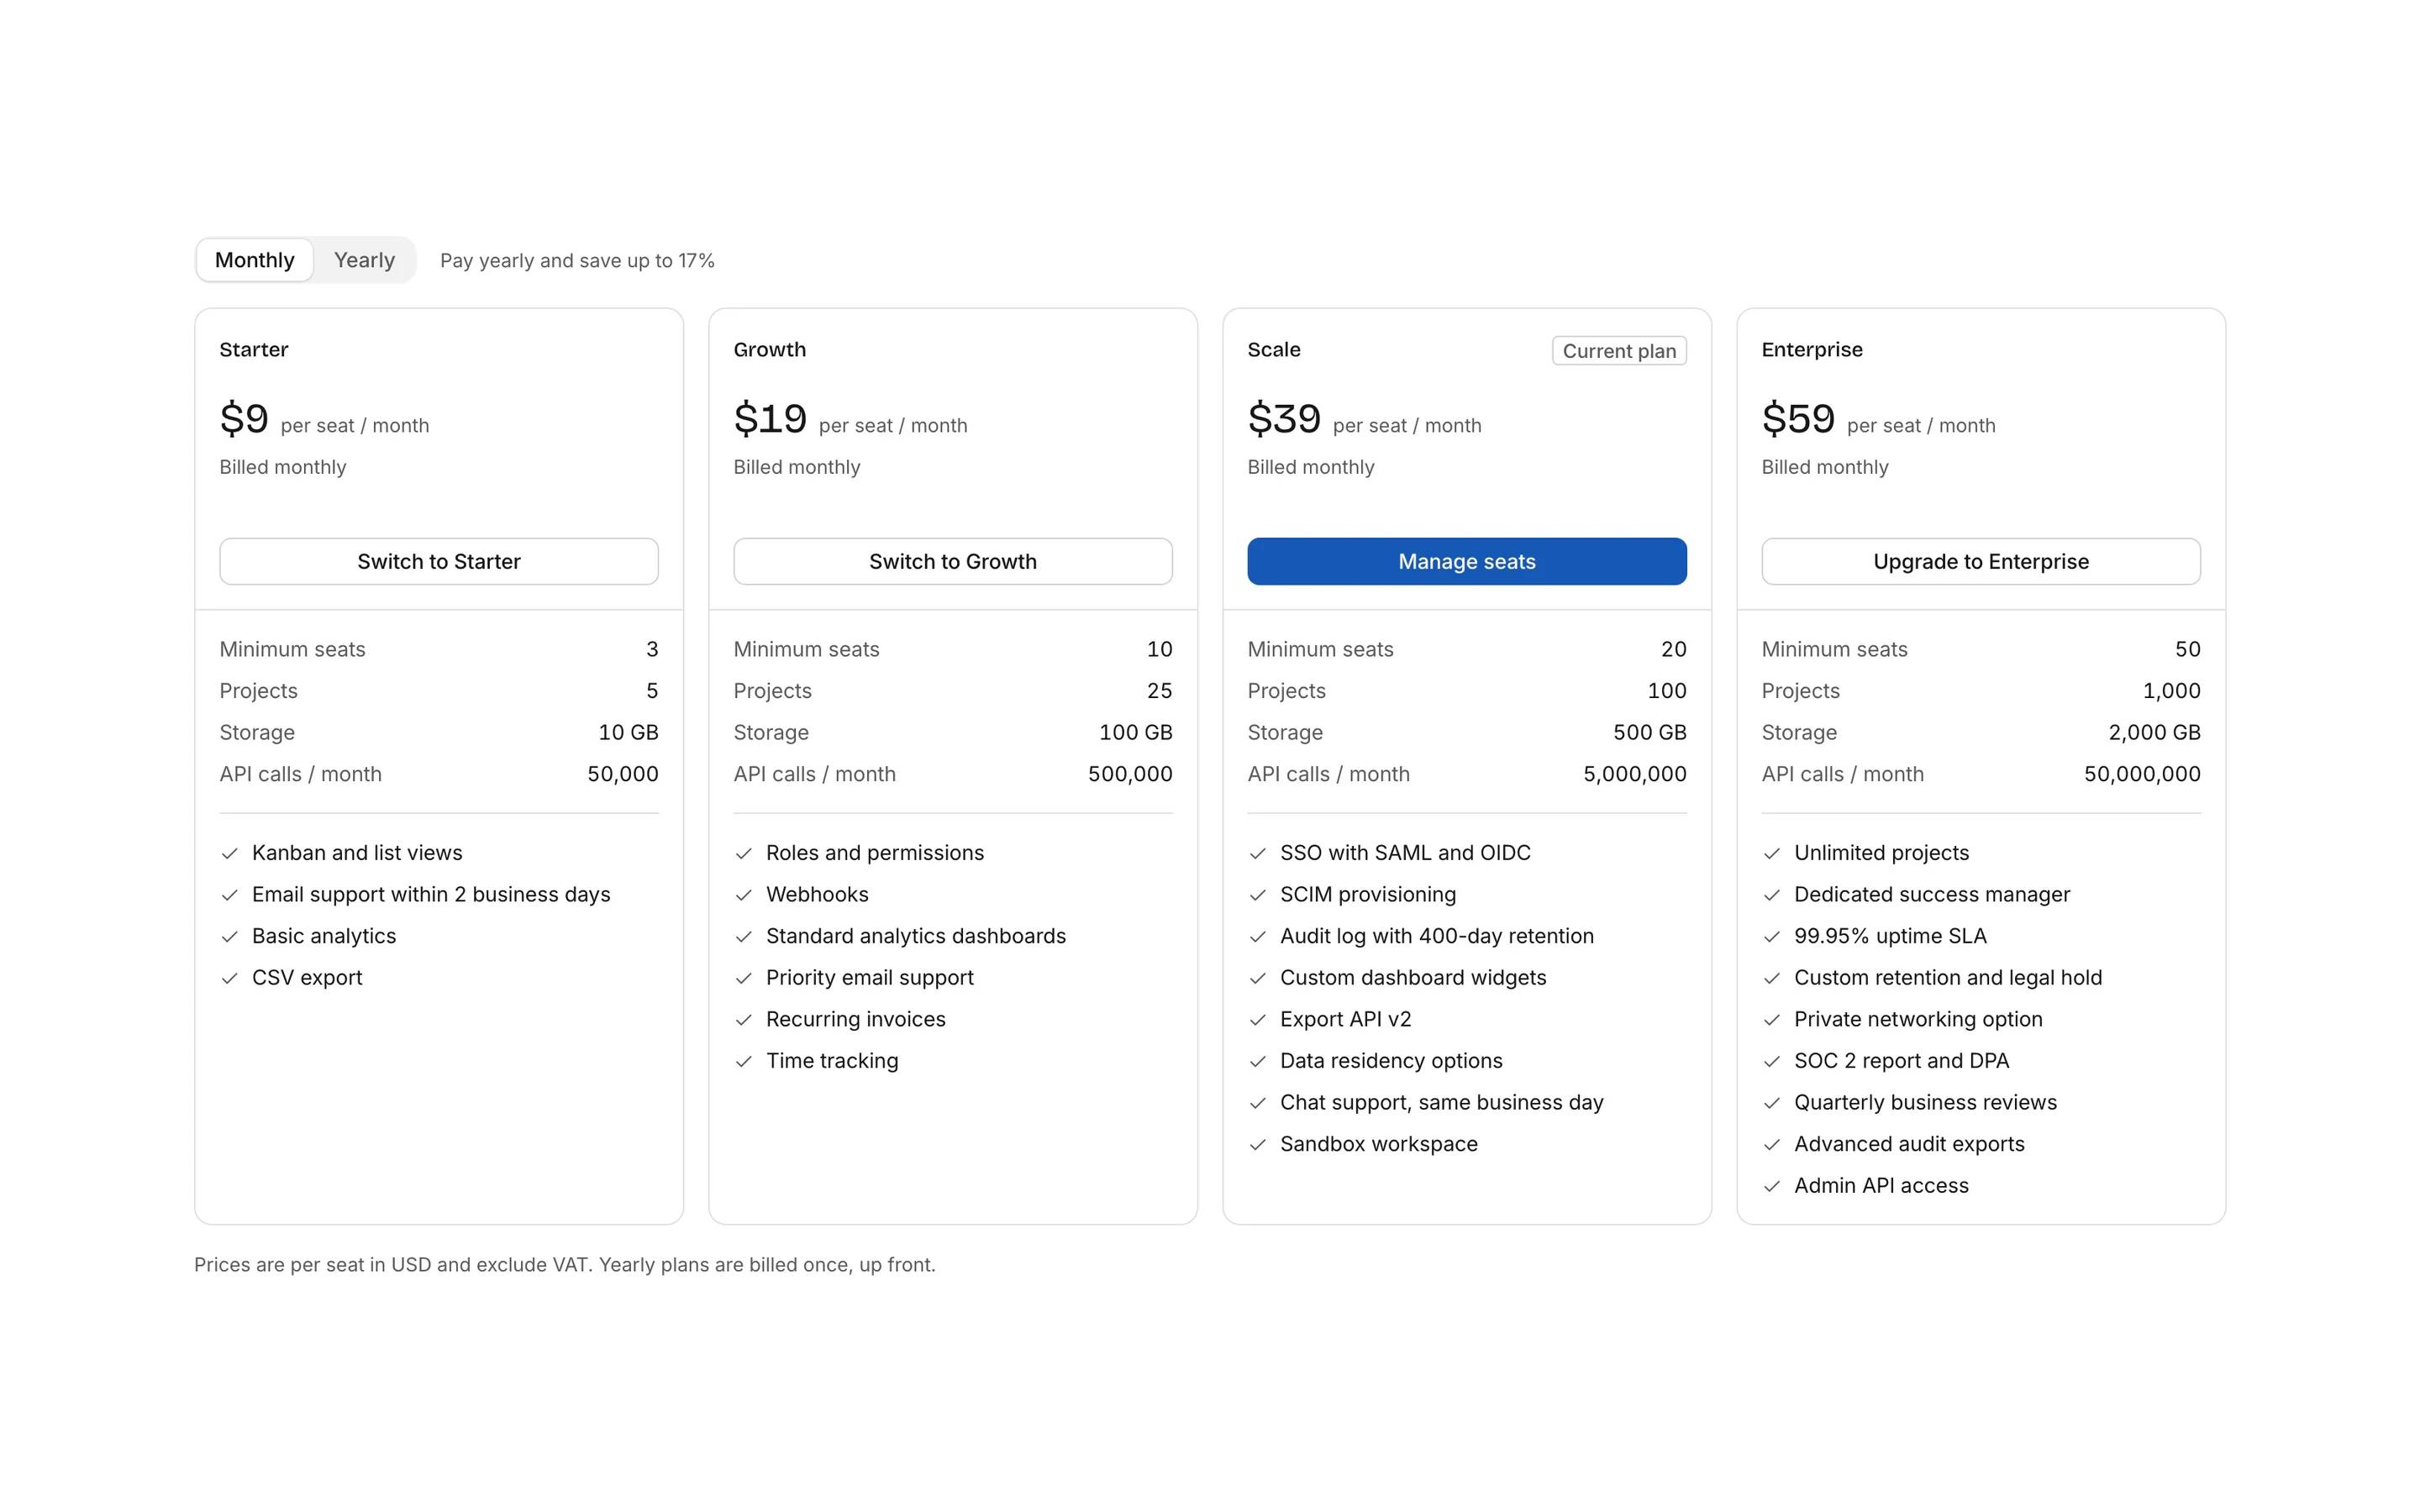Click 'Standard analytics dashboards' feature text

(916, 936)
